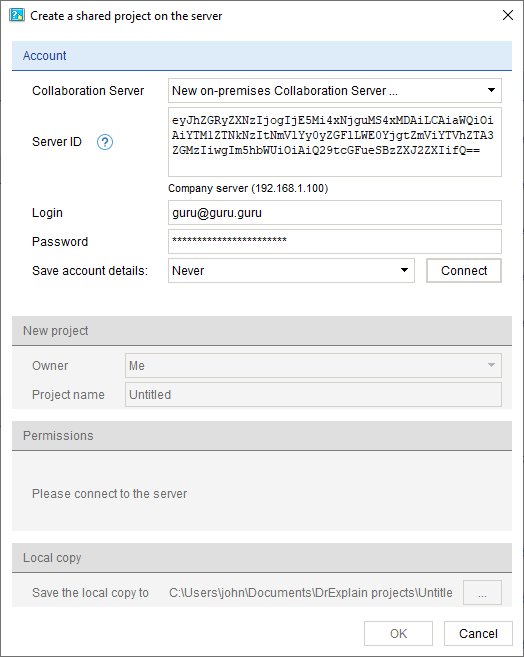The height and width of the screenshot is (657, 524).
Task: Click the browse ellipsis button for local copy
Action: [482, 593]
